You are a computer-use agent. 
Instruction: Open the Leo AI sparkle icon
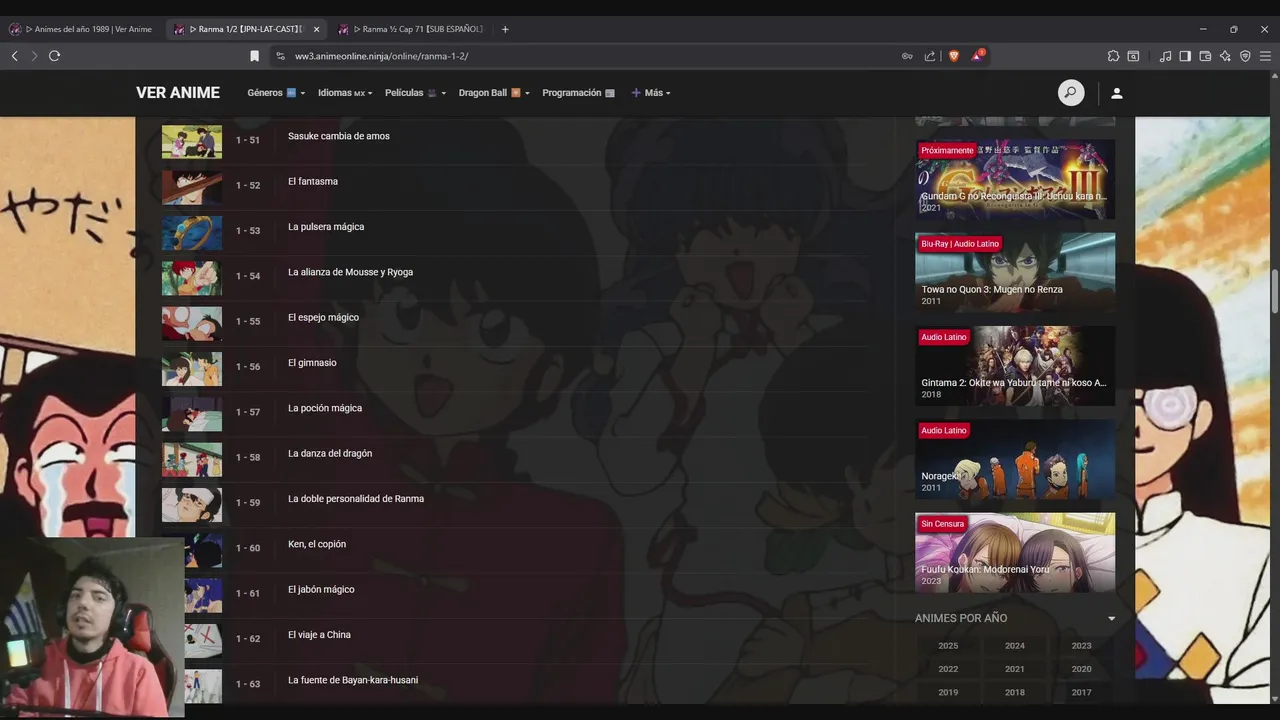(x=1225, y=56)
